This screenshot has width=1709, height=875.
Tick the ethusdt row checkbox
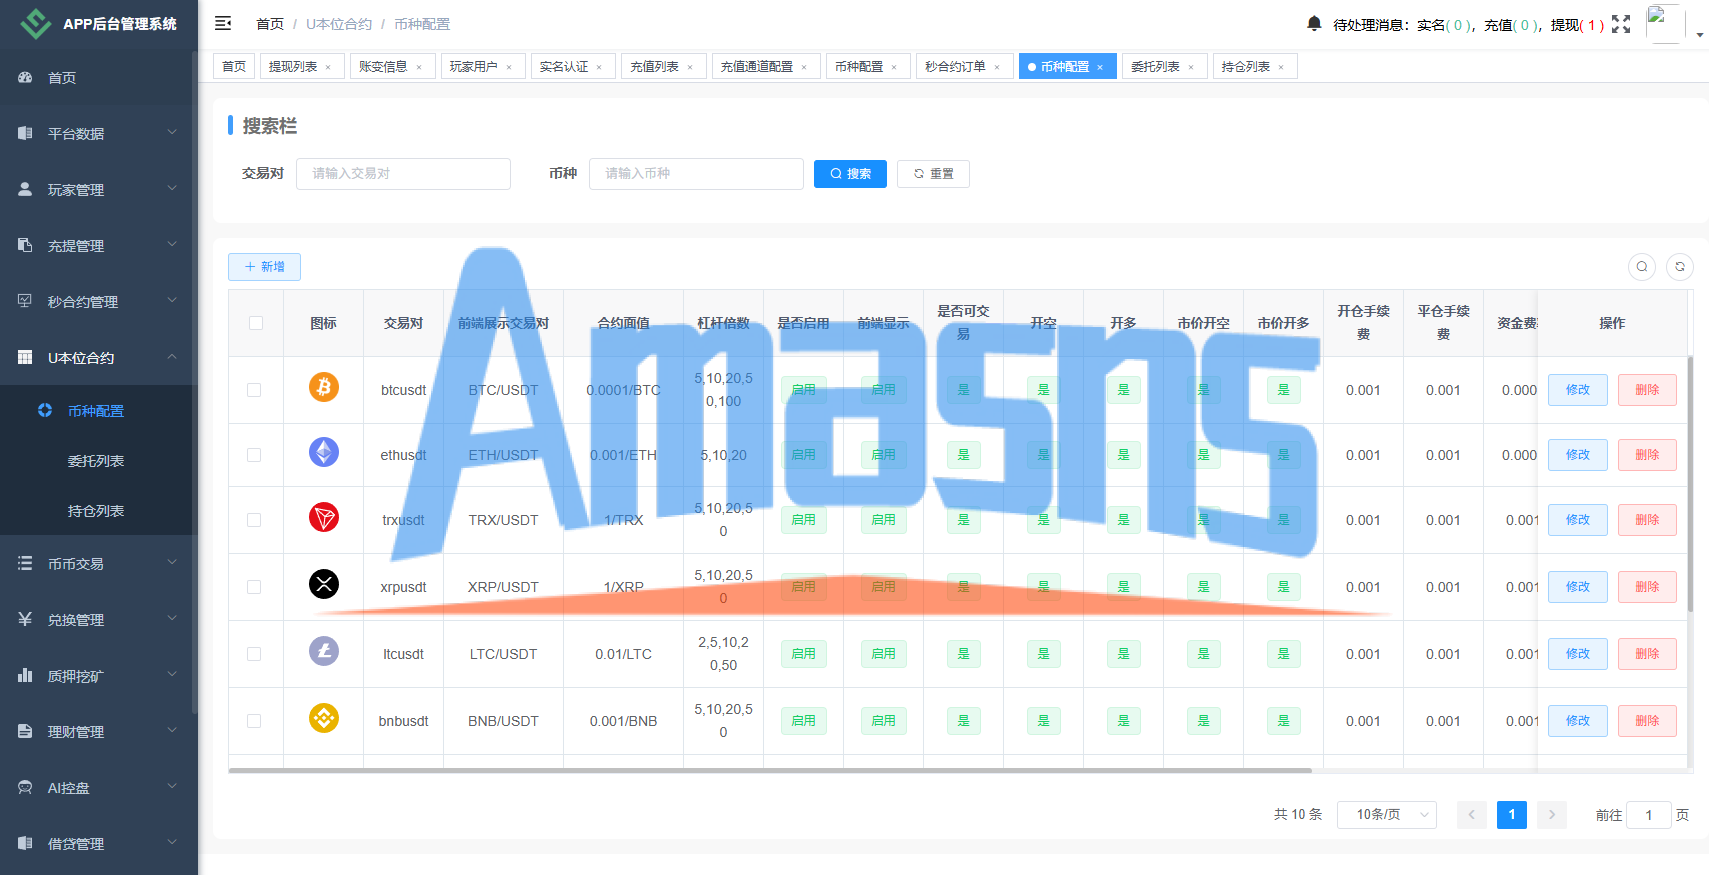(x=254, y=455)
